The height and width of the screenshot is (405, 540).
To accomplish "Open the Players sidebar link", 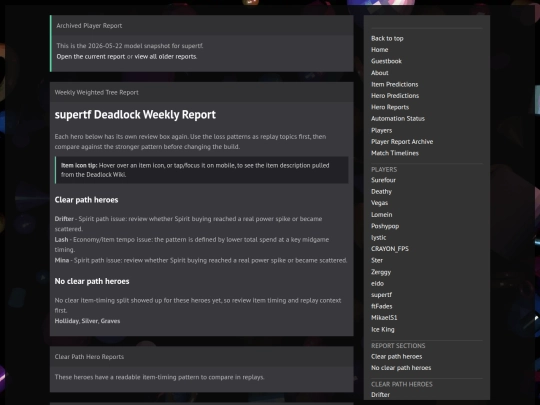I will 382,131.
